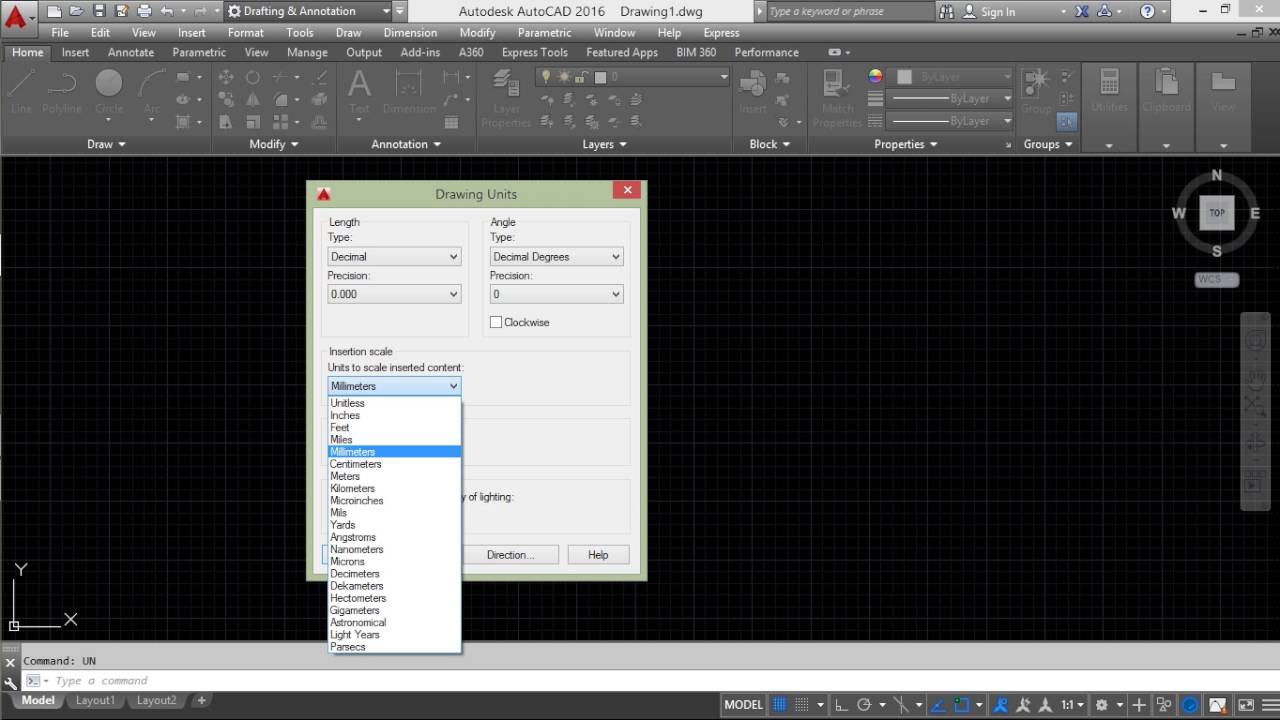This screenshot has height=720, width=1280.
Task: Click the New drawing icon in quick access toolbar
Action: tap(54, 12)
